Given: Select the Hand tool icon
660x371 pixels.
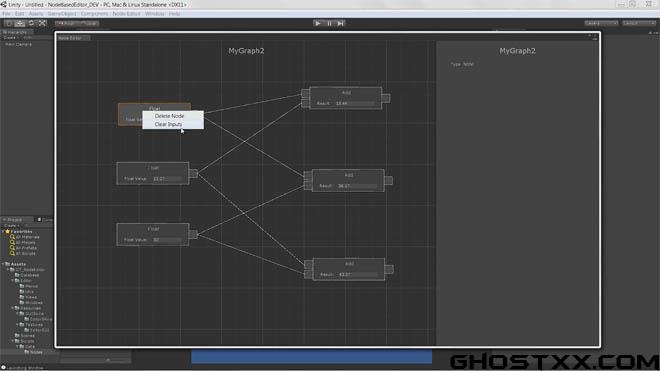Looking at the screenshot, I should tap(8, 24).
